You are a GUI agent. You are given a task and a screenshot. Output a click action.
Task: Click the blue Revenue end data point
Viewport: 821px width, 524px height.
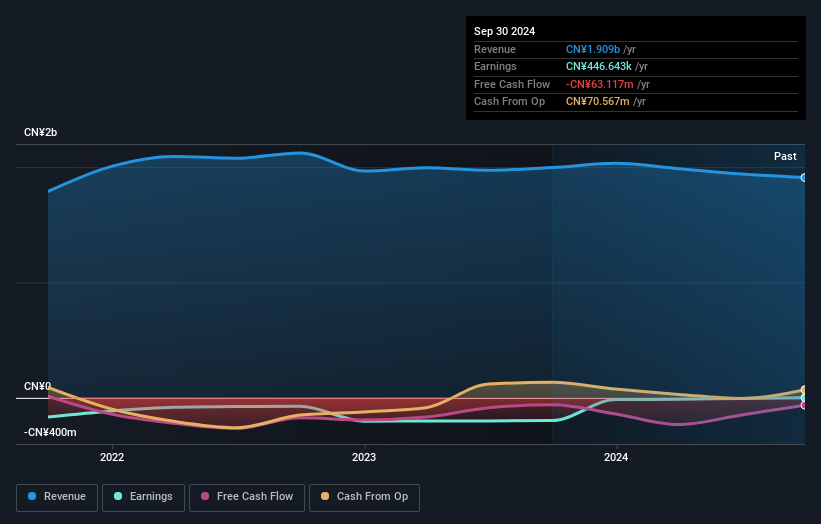click(x=804, y=178)
